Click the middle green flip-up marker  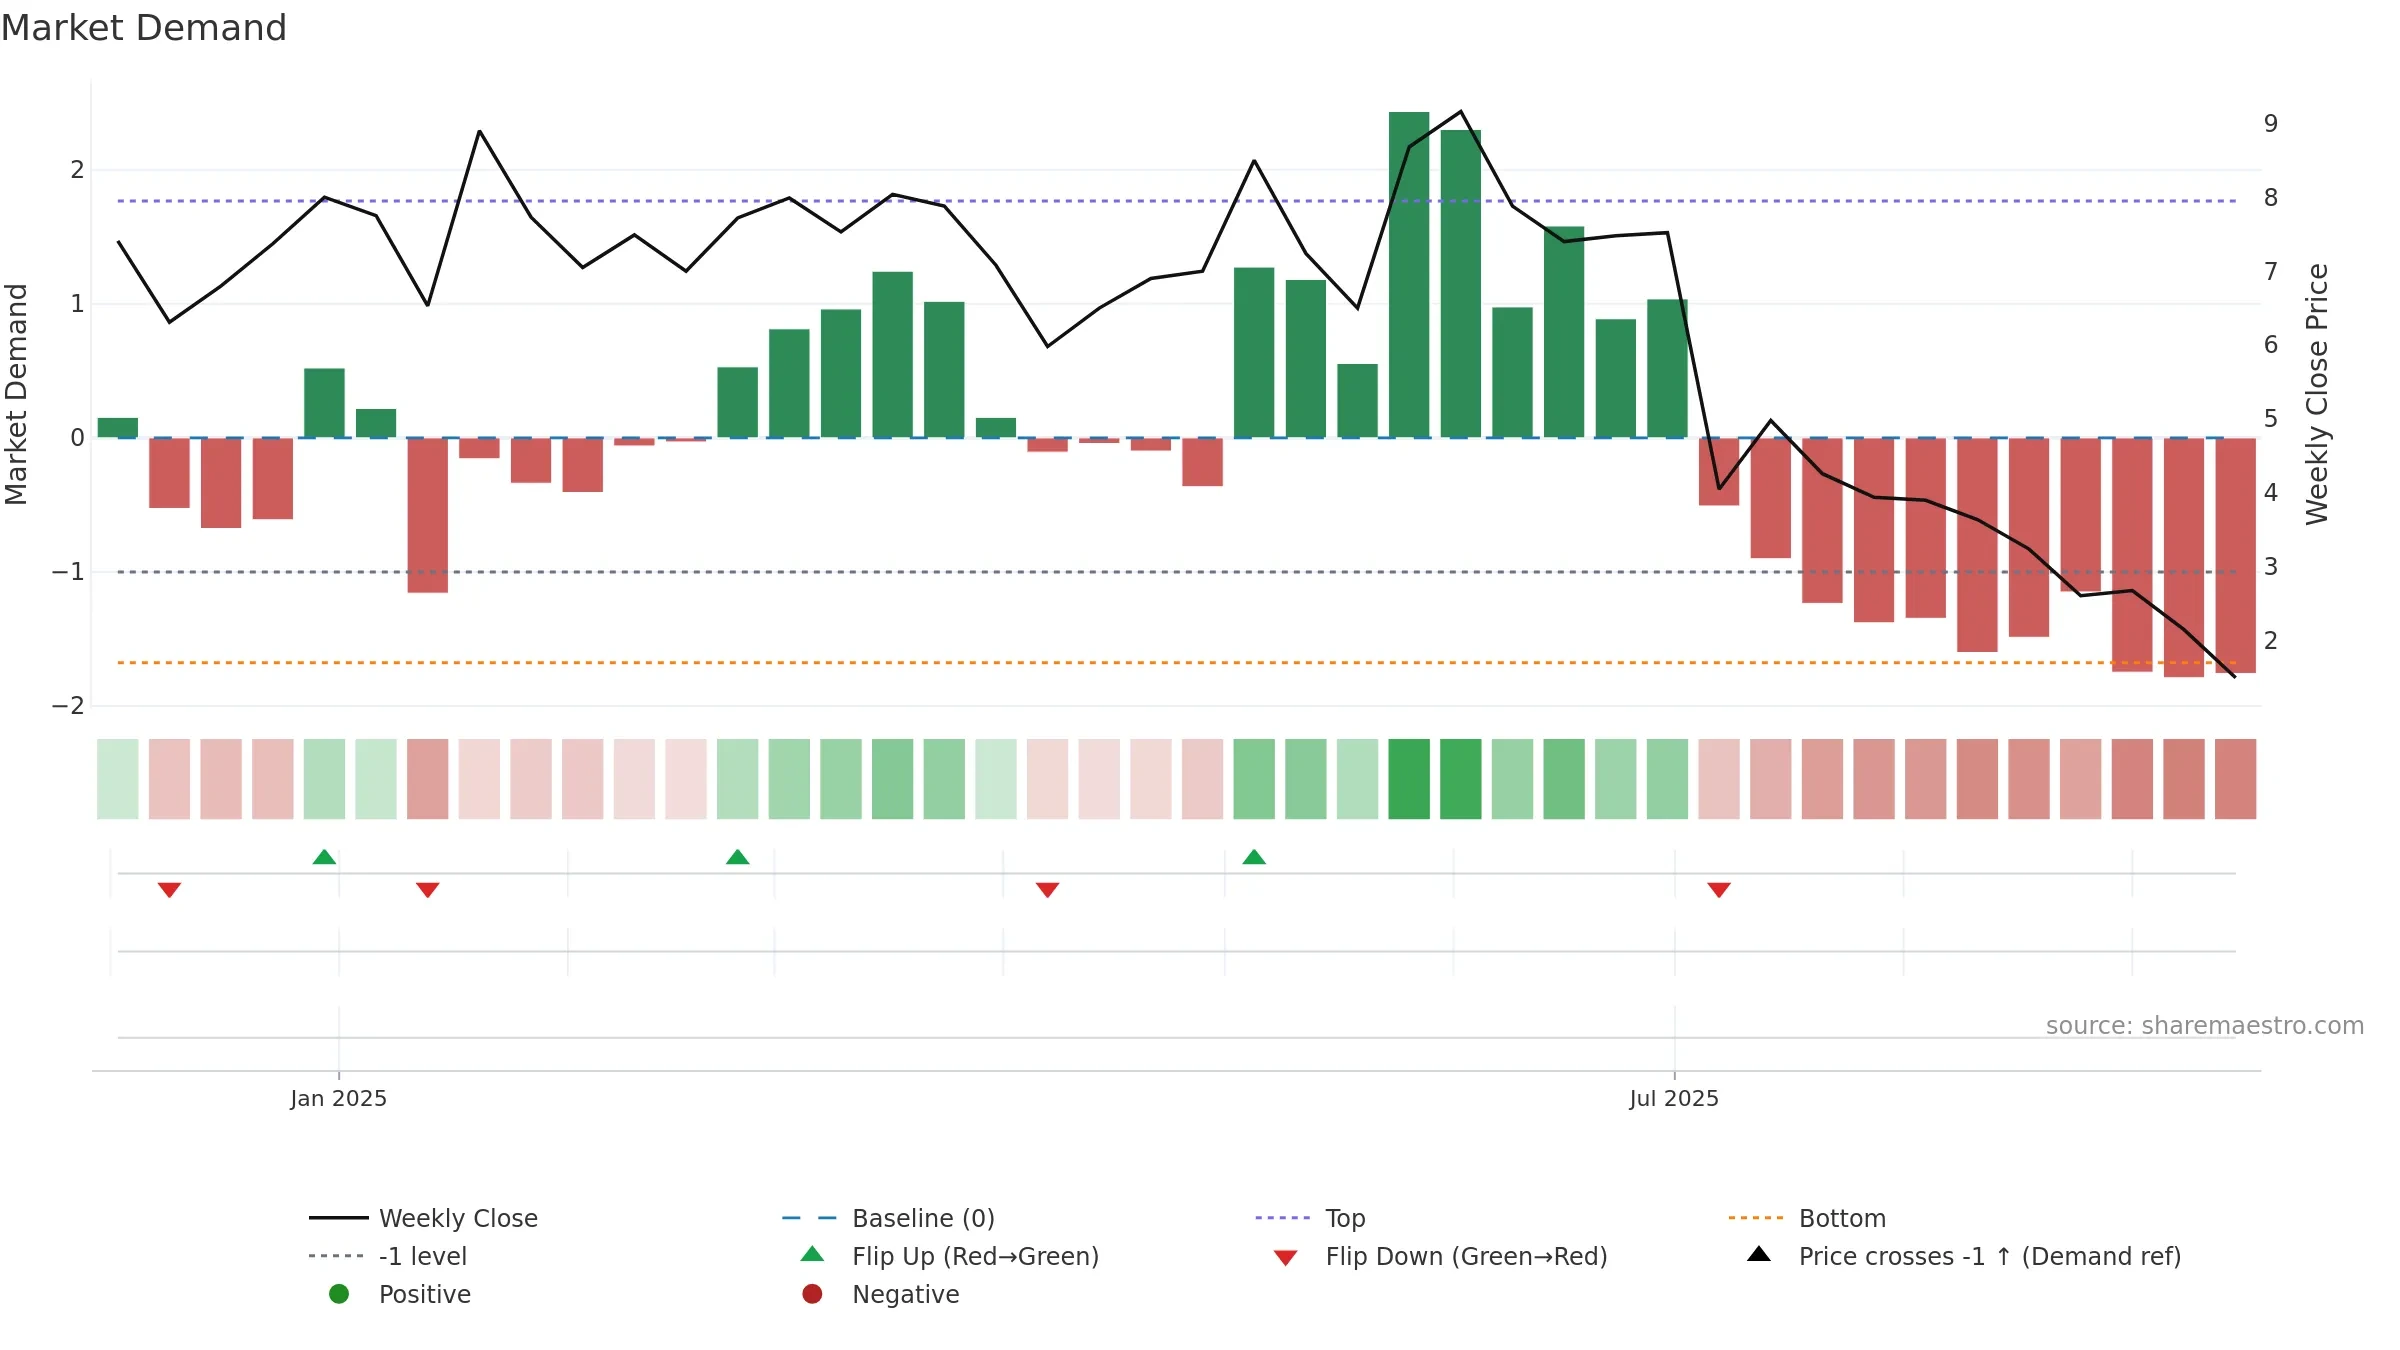[737, 857]
